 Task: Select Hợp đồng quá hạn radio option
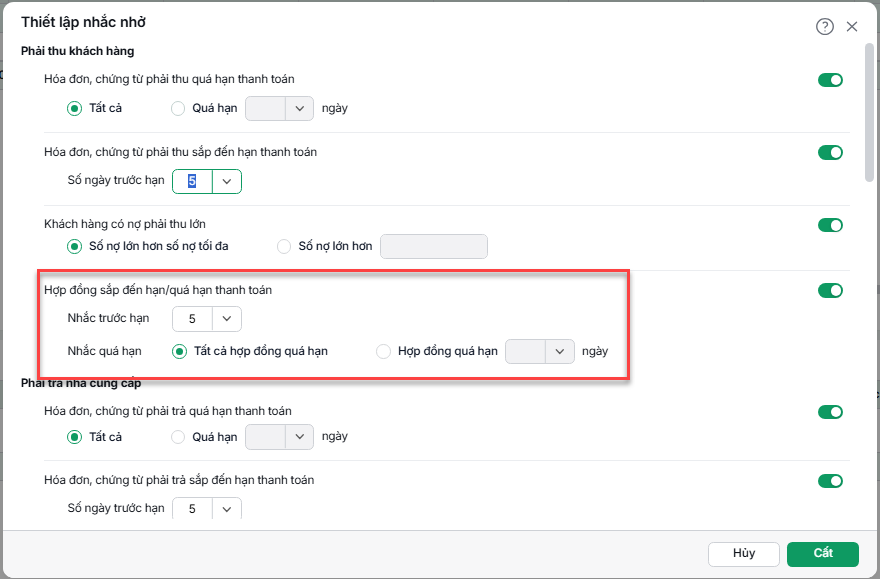click(383, 352)
